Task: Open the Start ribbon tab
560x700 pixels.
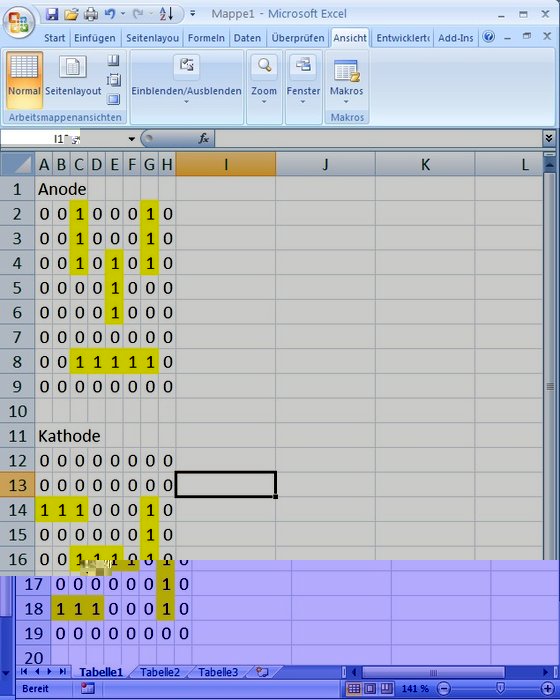Action: tap(54, 38)
